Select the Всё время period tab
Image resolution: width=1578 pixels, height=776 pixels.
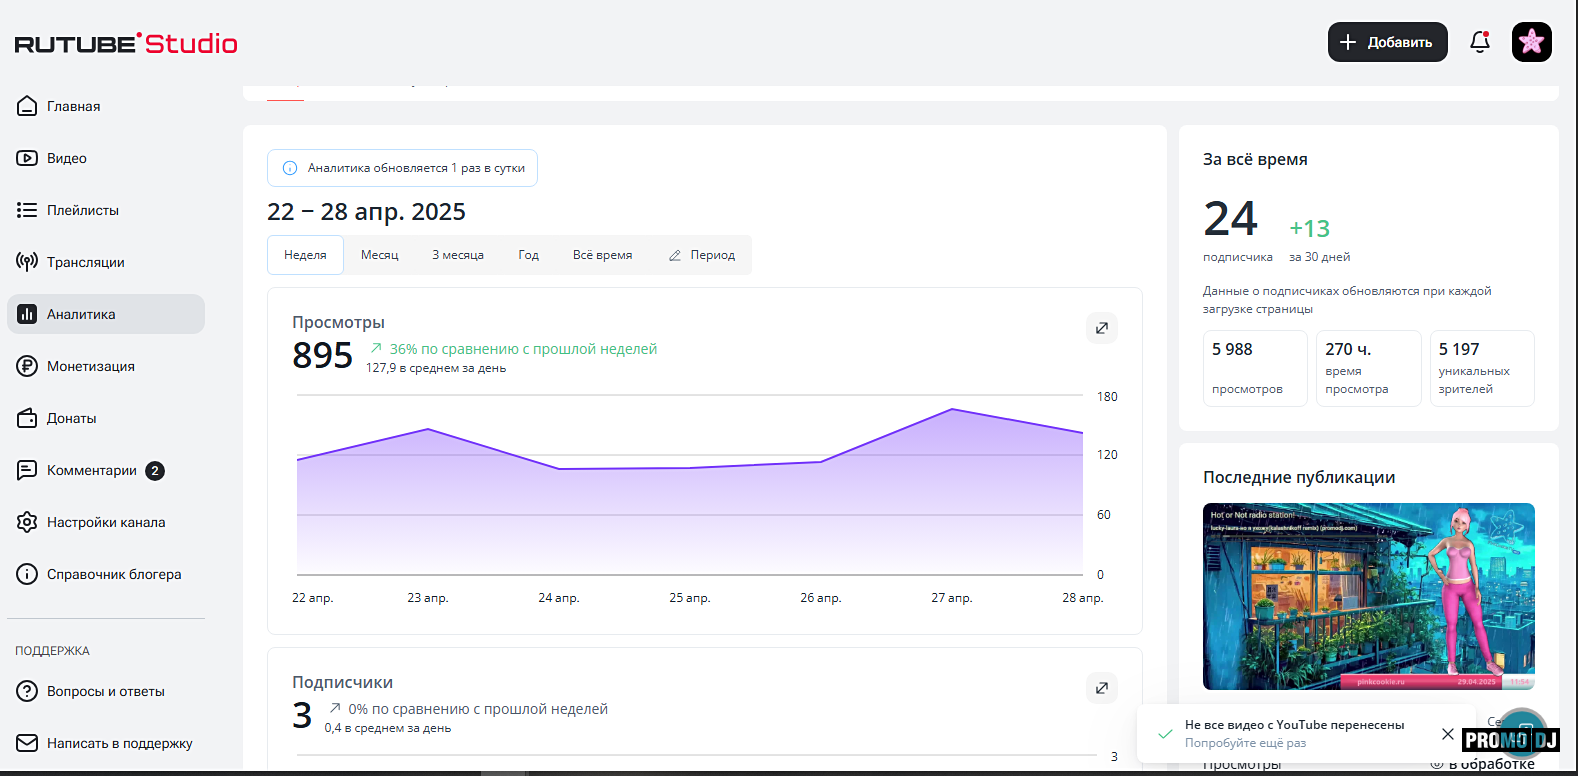point(602,255)
